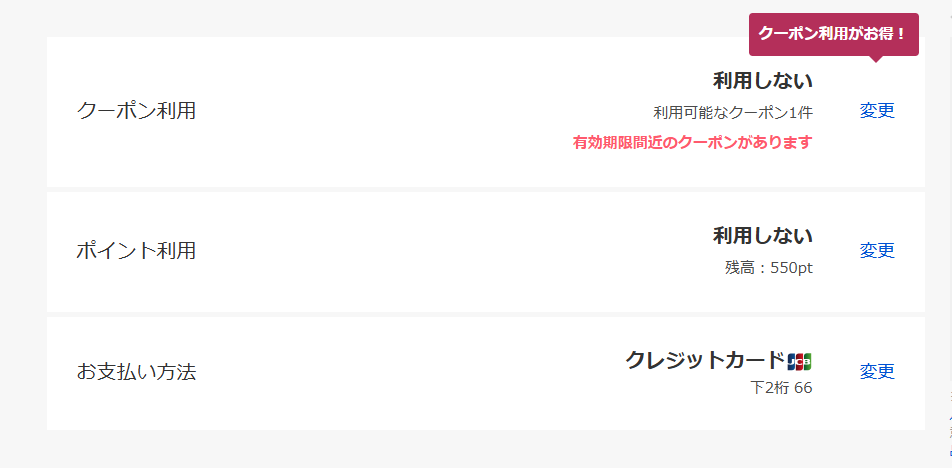Click 利用しない status in the coupon row

(x=762, y=81)
